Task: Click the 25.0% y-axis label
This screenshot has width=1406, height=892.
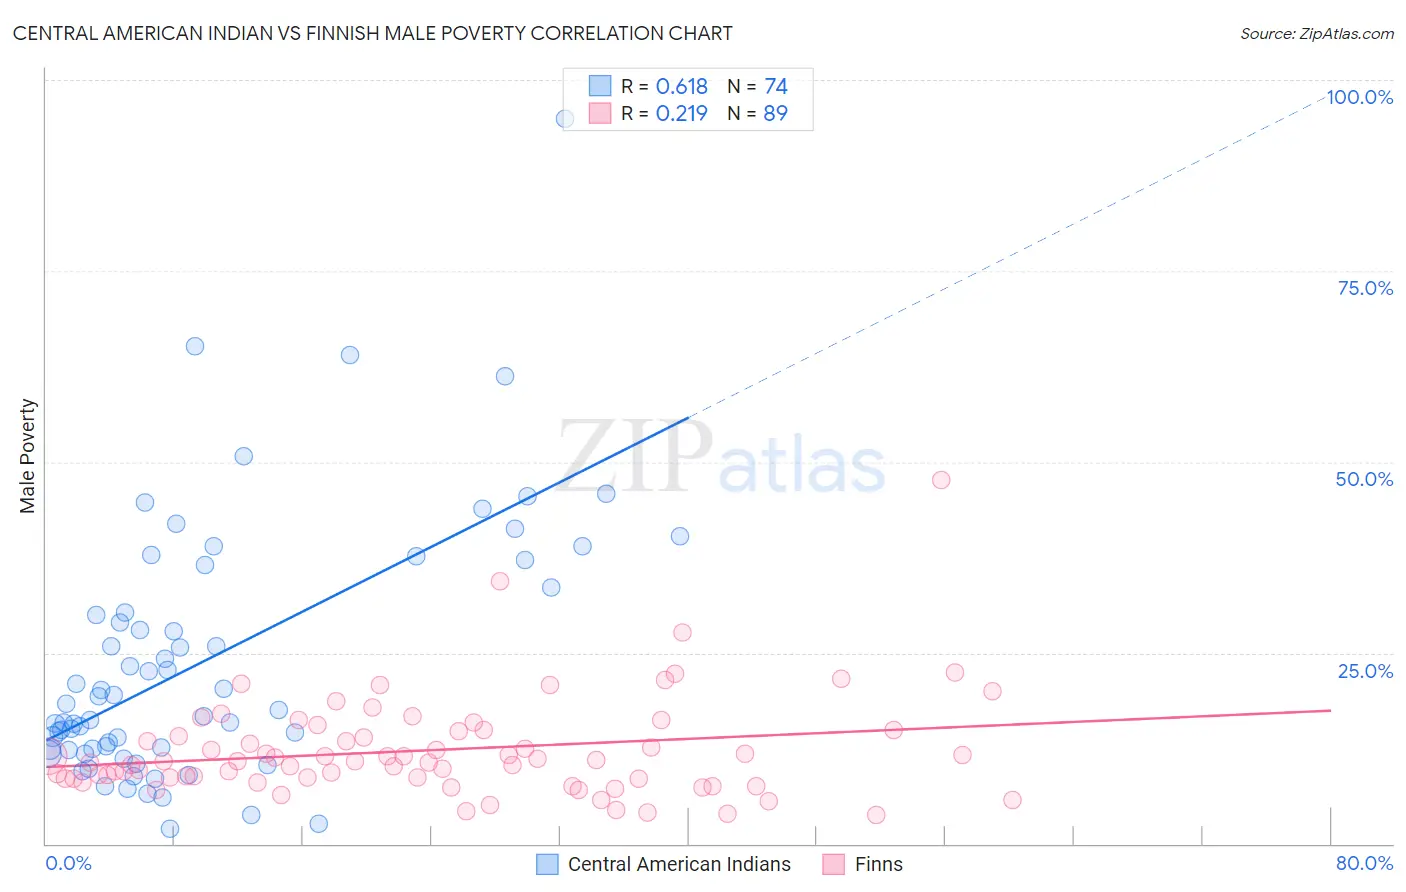Action: [x=1365, y=670]
